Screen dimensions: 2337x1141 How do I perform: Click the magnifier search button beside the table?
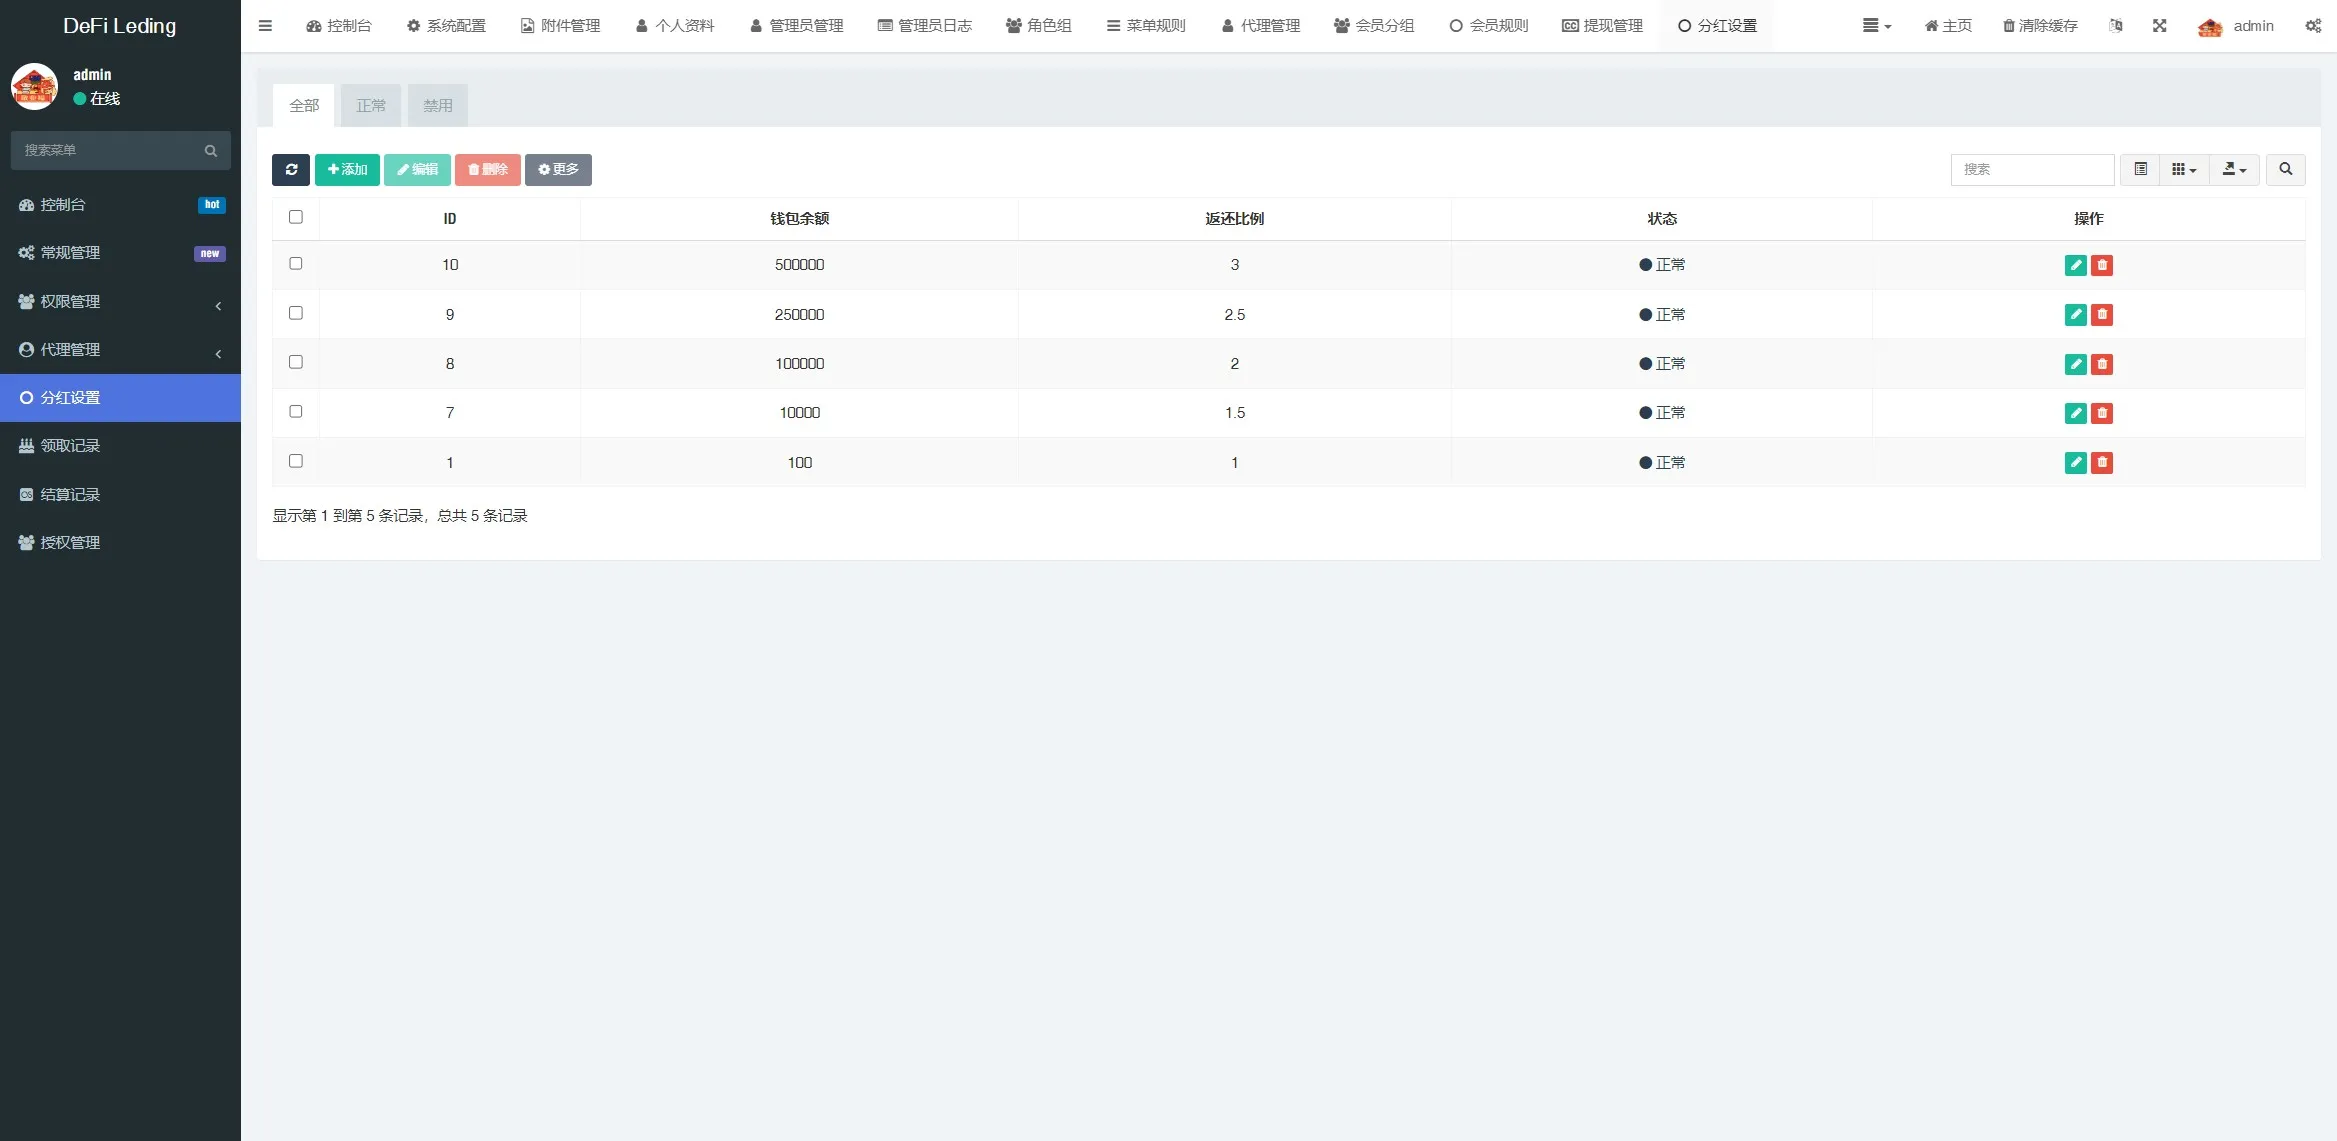point(2285,170)
